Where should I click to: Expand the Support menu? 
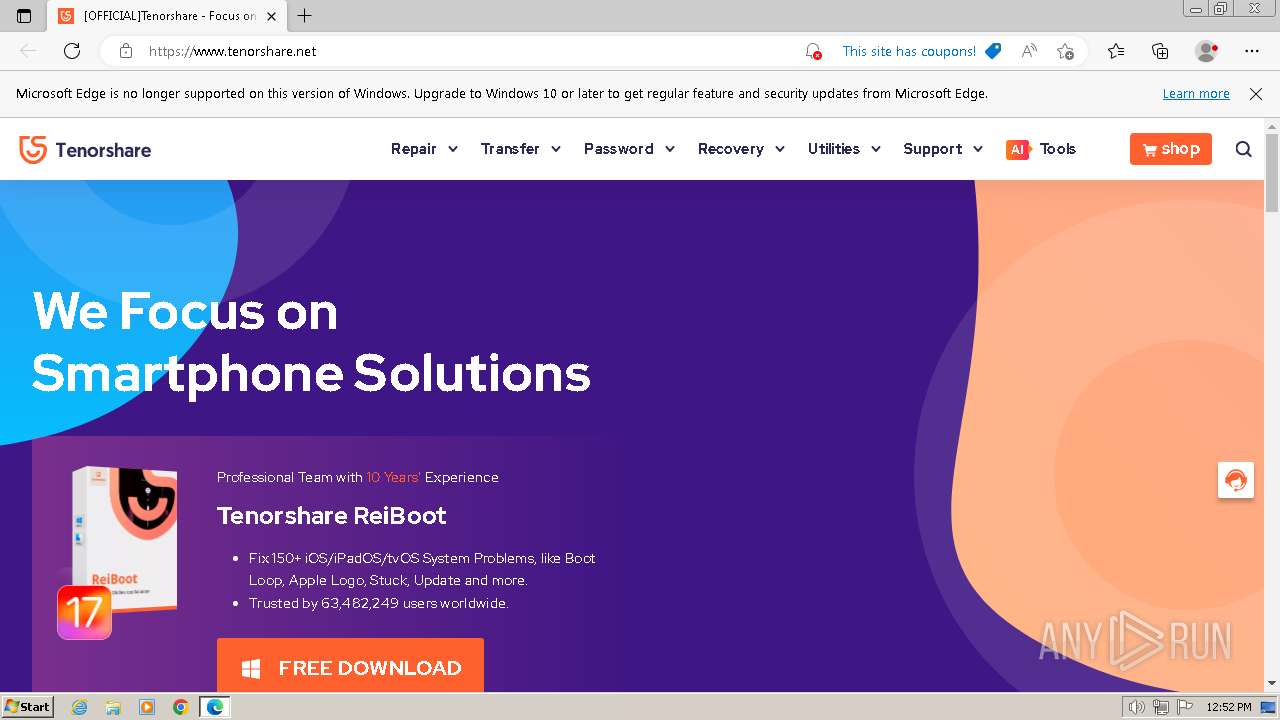(x=943, y=149)
